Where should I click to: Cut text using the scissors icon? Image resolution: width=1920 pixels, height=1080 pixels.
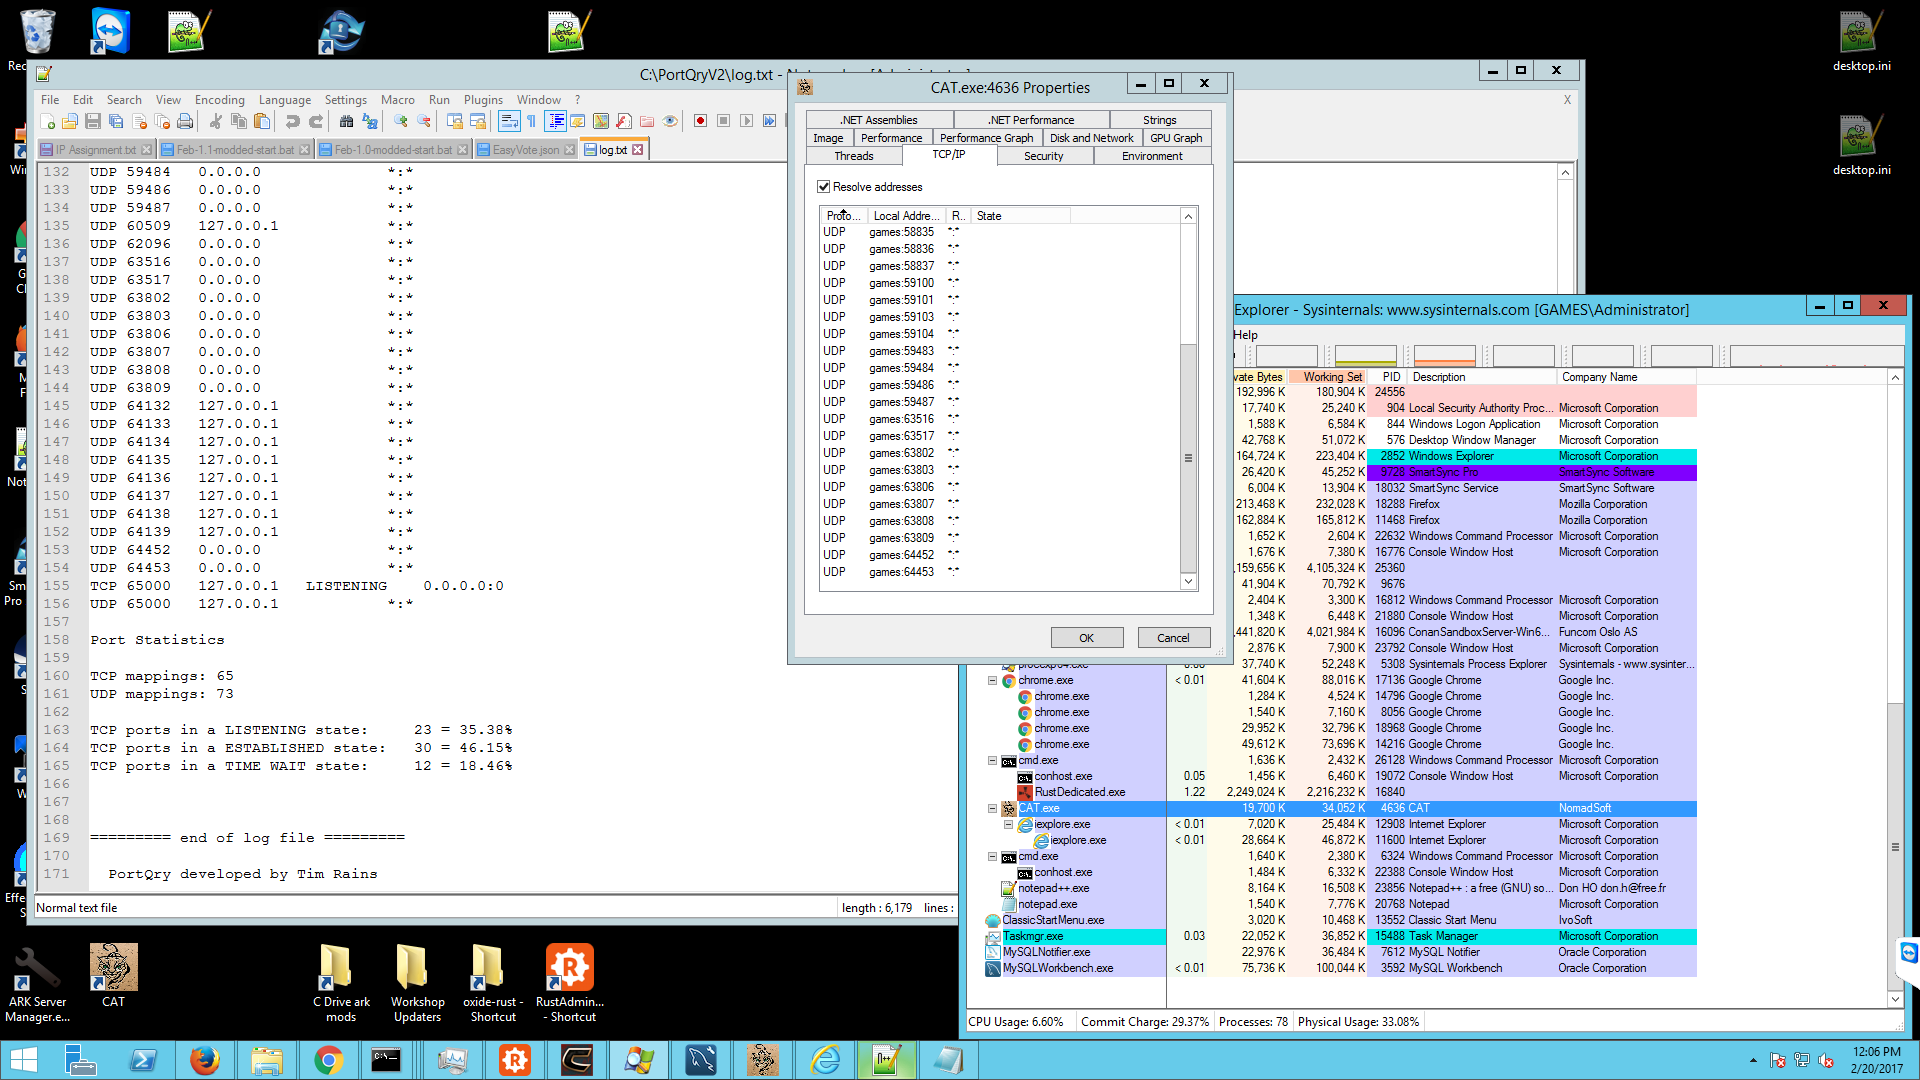[214, 121]
